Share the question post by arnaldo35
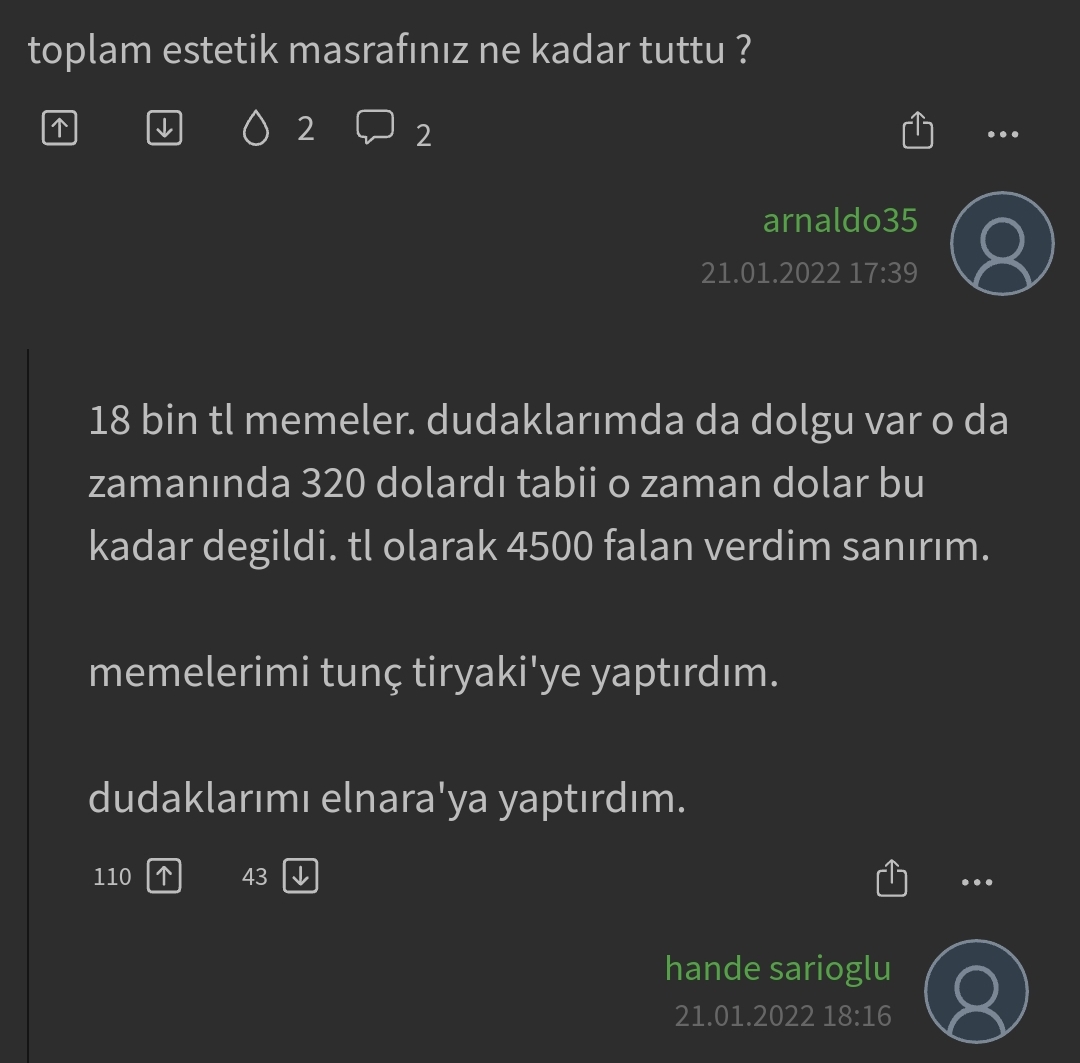The width and height of the screenshot is (1080, 1063). [x=917, y=131]
